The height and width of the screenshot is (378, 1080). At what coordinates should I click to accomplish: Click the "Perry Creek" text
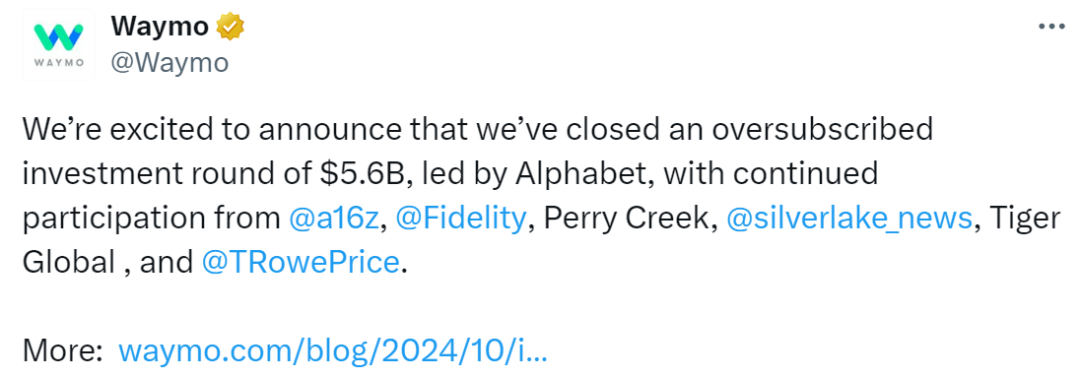click(625, 219)
